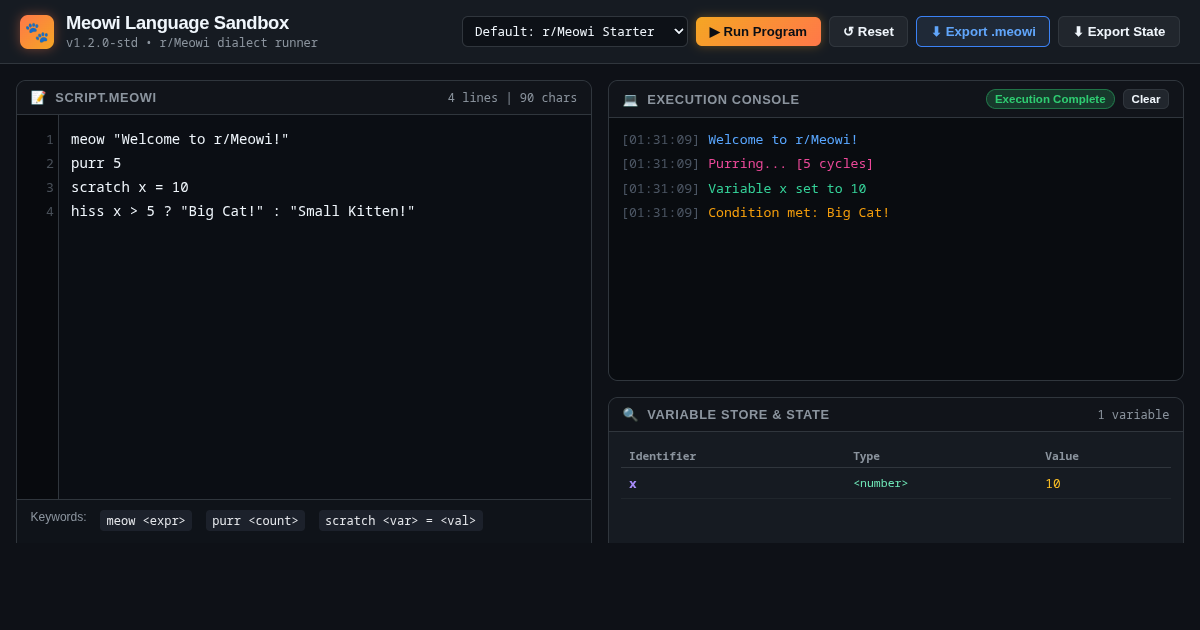Click the Type column header
1200x630 pixels.
(x=866, y=456)
